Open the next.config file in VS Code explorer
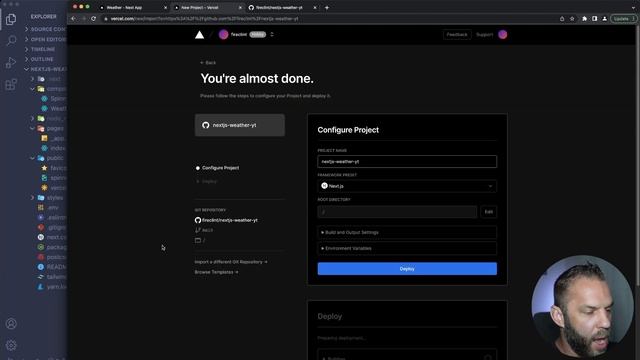This screenshot has width=640, height=360. click(51, 237)
